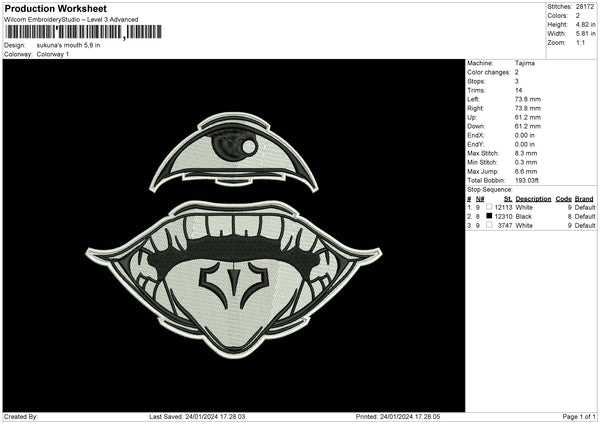Click the Width value 5.81 in
The image size is (600, 424).
[x=585, y=34]
